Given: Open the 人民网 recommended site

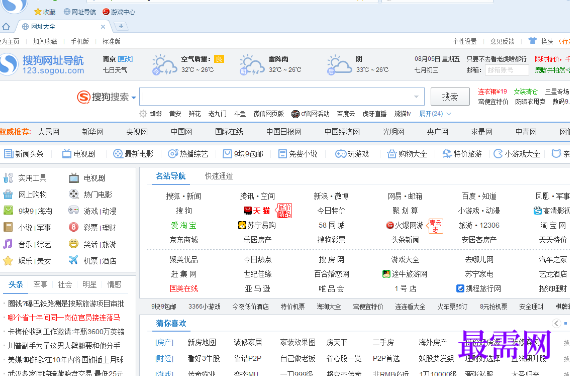Looking at the screenshot, I should (49, 132).
